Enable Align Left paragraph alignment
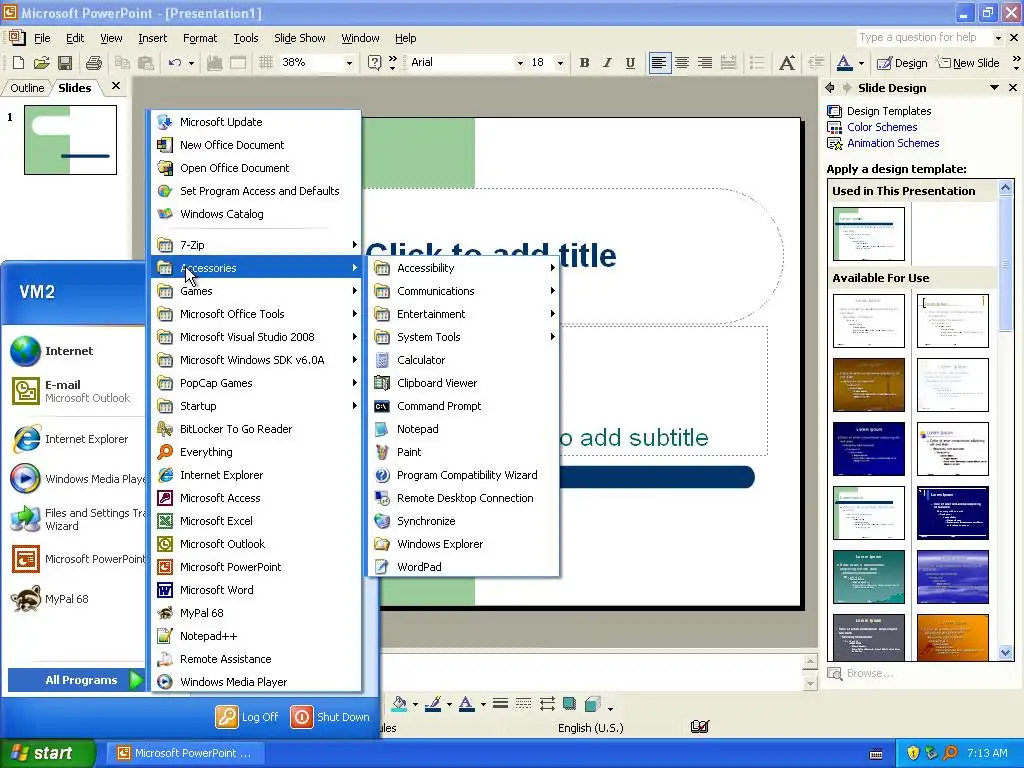 pyautogui.click(x=660, y=63)
